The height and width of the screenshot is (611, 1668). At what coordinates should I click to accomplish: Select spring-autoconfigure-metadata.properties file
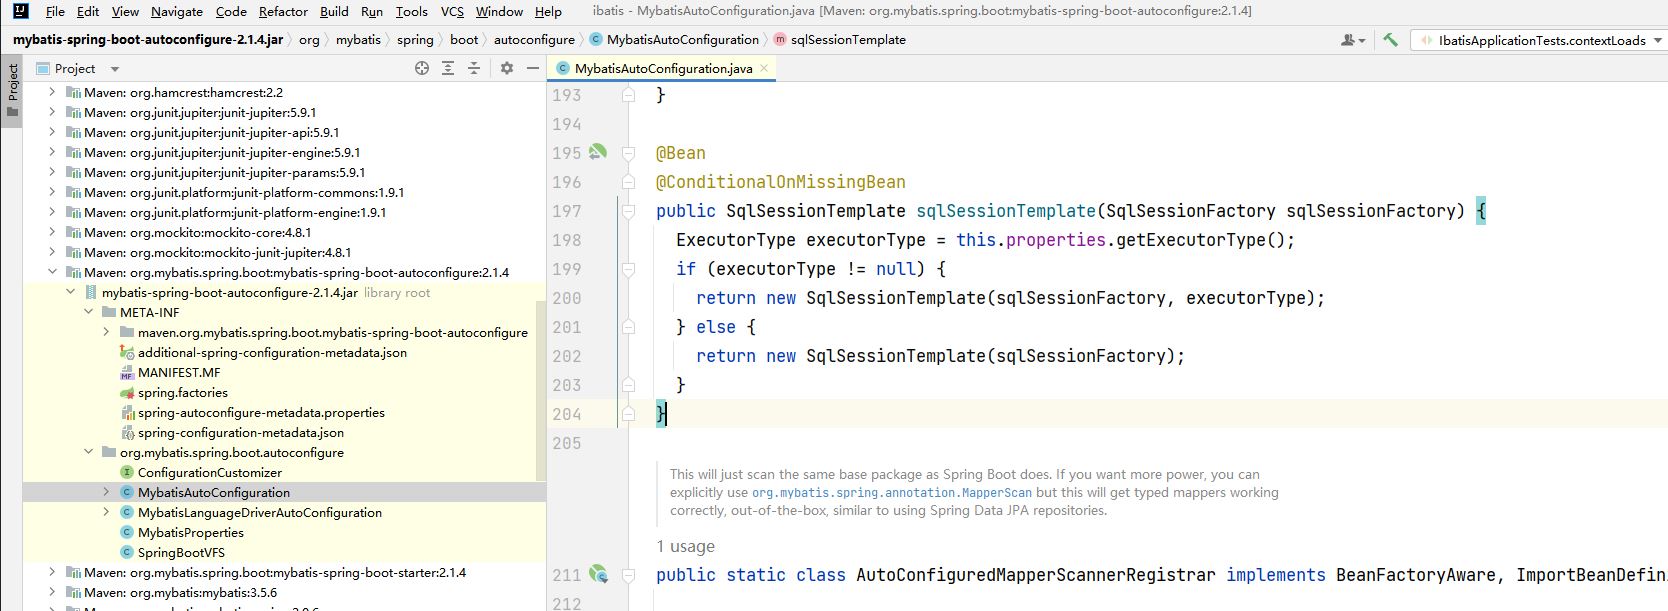[261, 412]
